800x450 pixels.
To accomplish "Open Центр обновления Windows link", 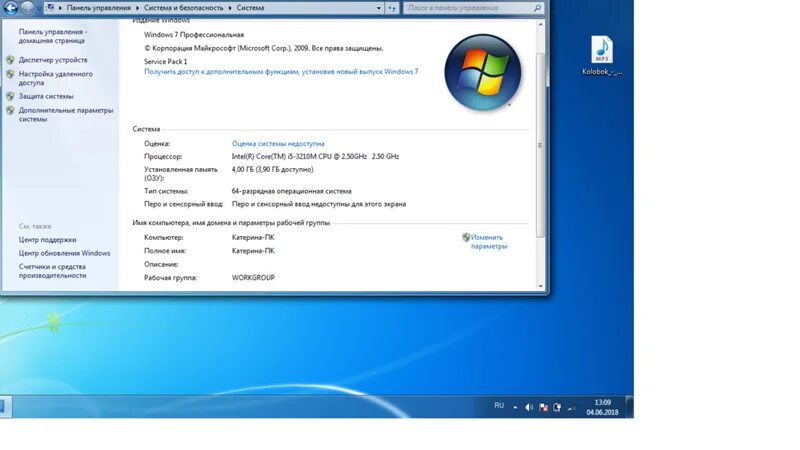I will click(64, 253).
